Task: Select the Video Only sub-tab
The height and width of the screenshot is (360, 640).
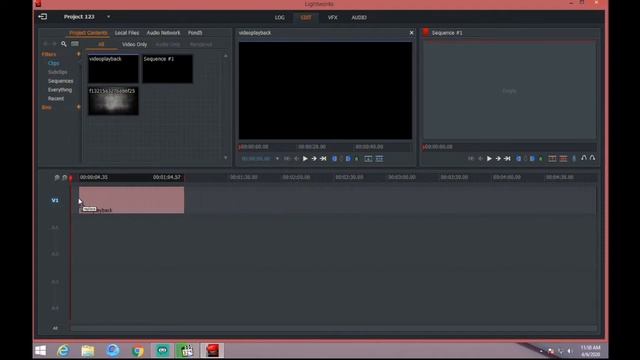Action: [x=134, y=44]
